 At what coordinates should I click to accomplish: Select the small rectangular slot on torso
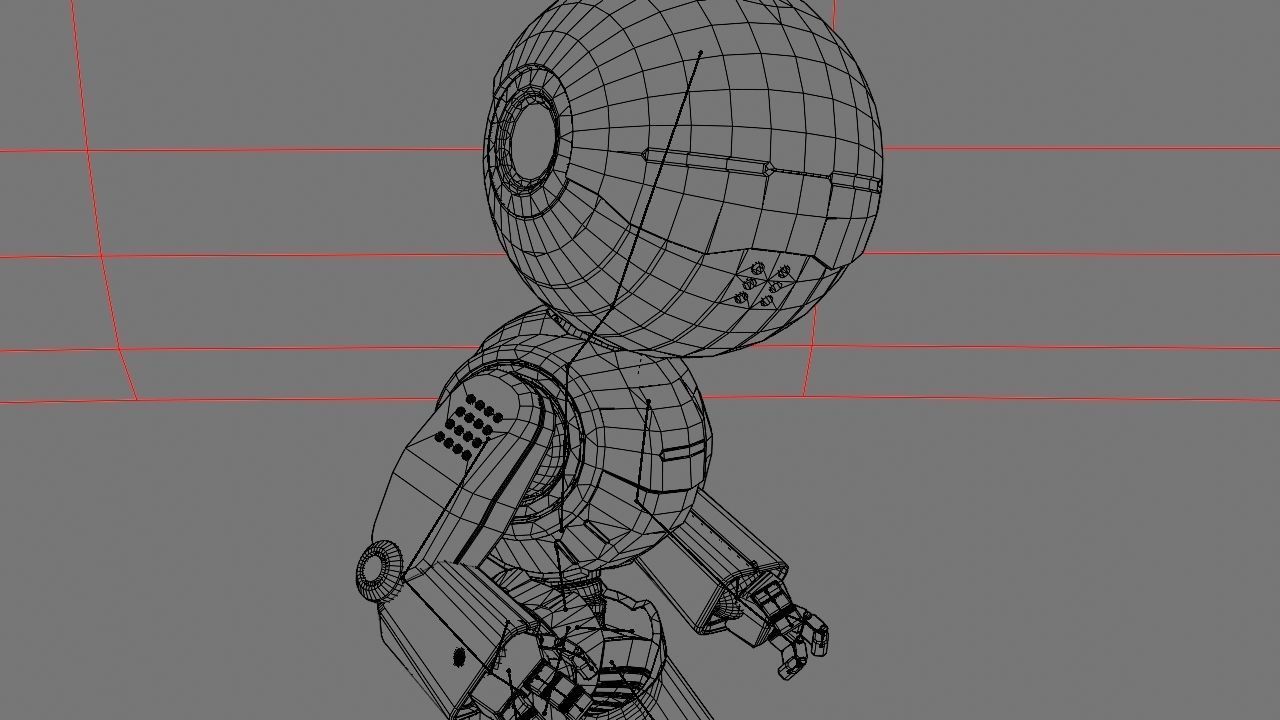[682, 453]
